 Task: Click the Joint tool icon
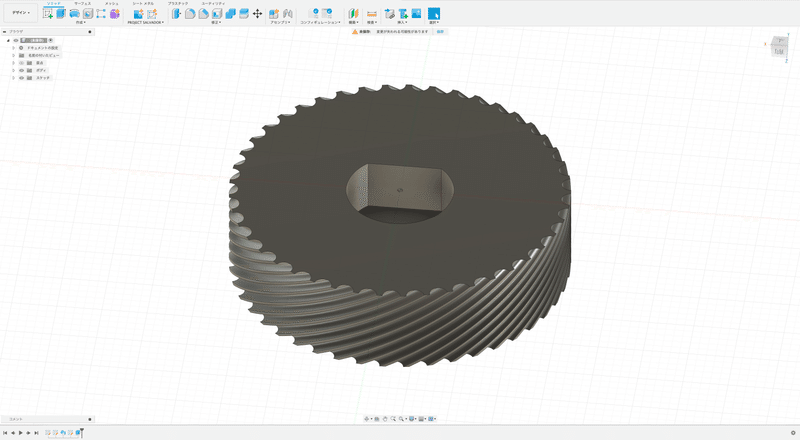(288, 14)
